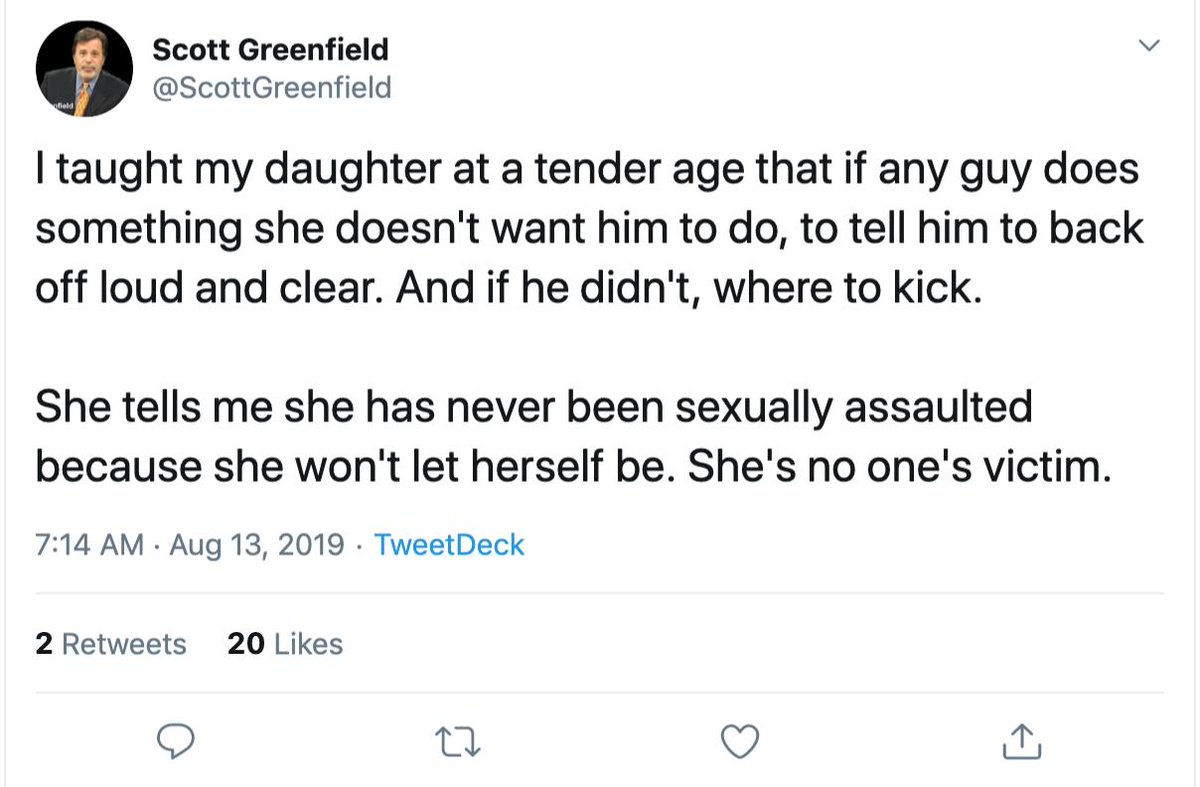This screenshot has height=787, width=1200.
Task: Click the bold number 20 beside Likes
Action: point(246,644)
